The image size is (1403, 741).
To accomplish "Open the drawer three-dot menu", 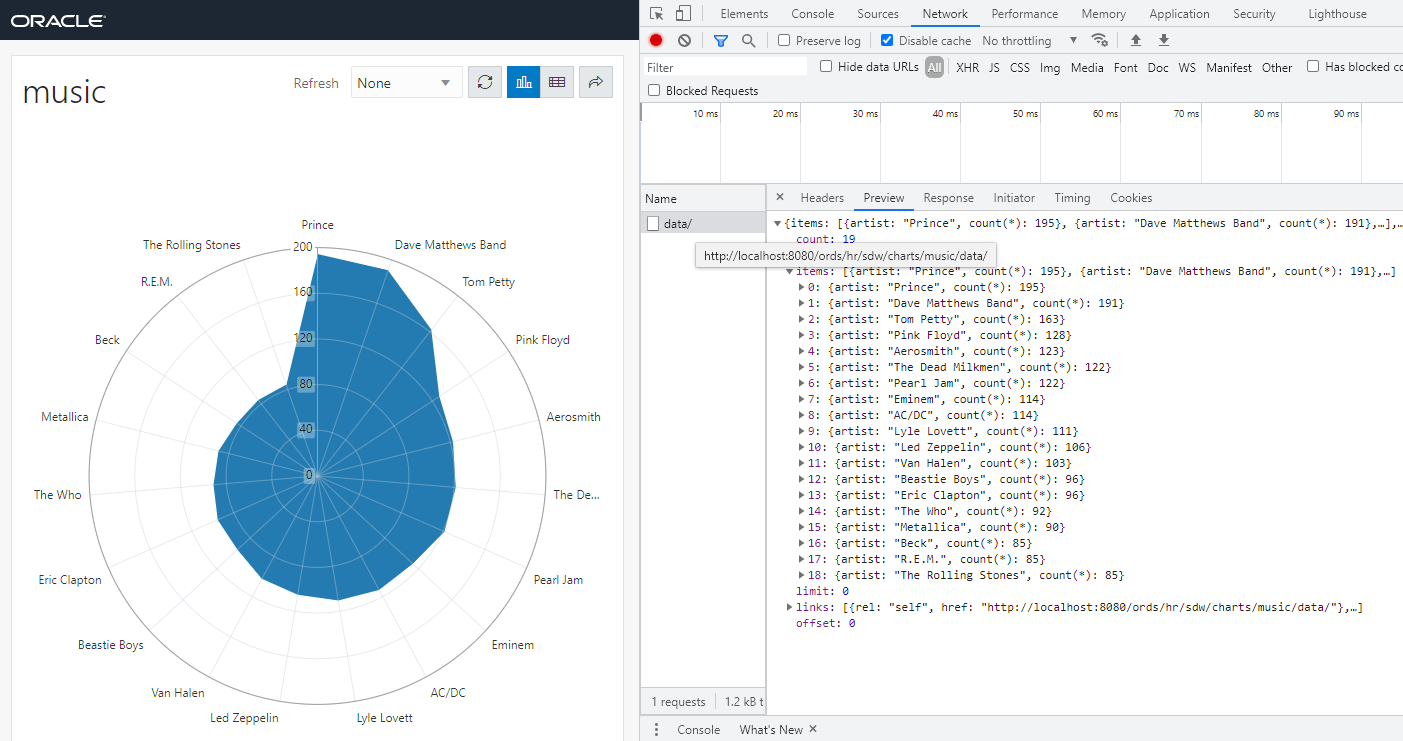I will point(656,729).
